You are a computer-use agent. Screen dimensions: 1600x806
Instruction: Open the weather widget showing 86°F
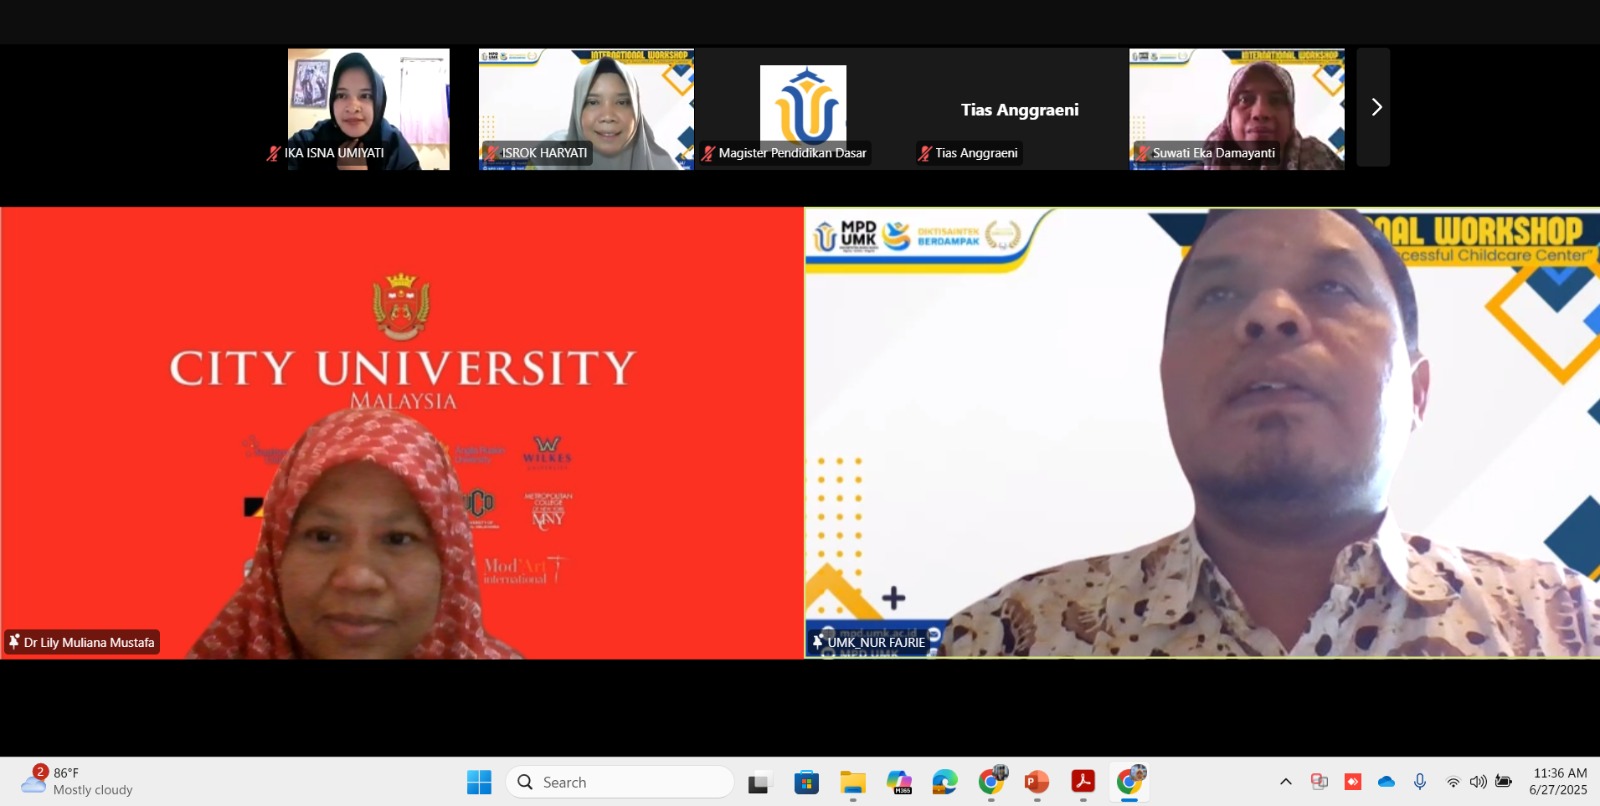tap(78, 782)
